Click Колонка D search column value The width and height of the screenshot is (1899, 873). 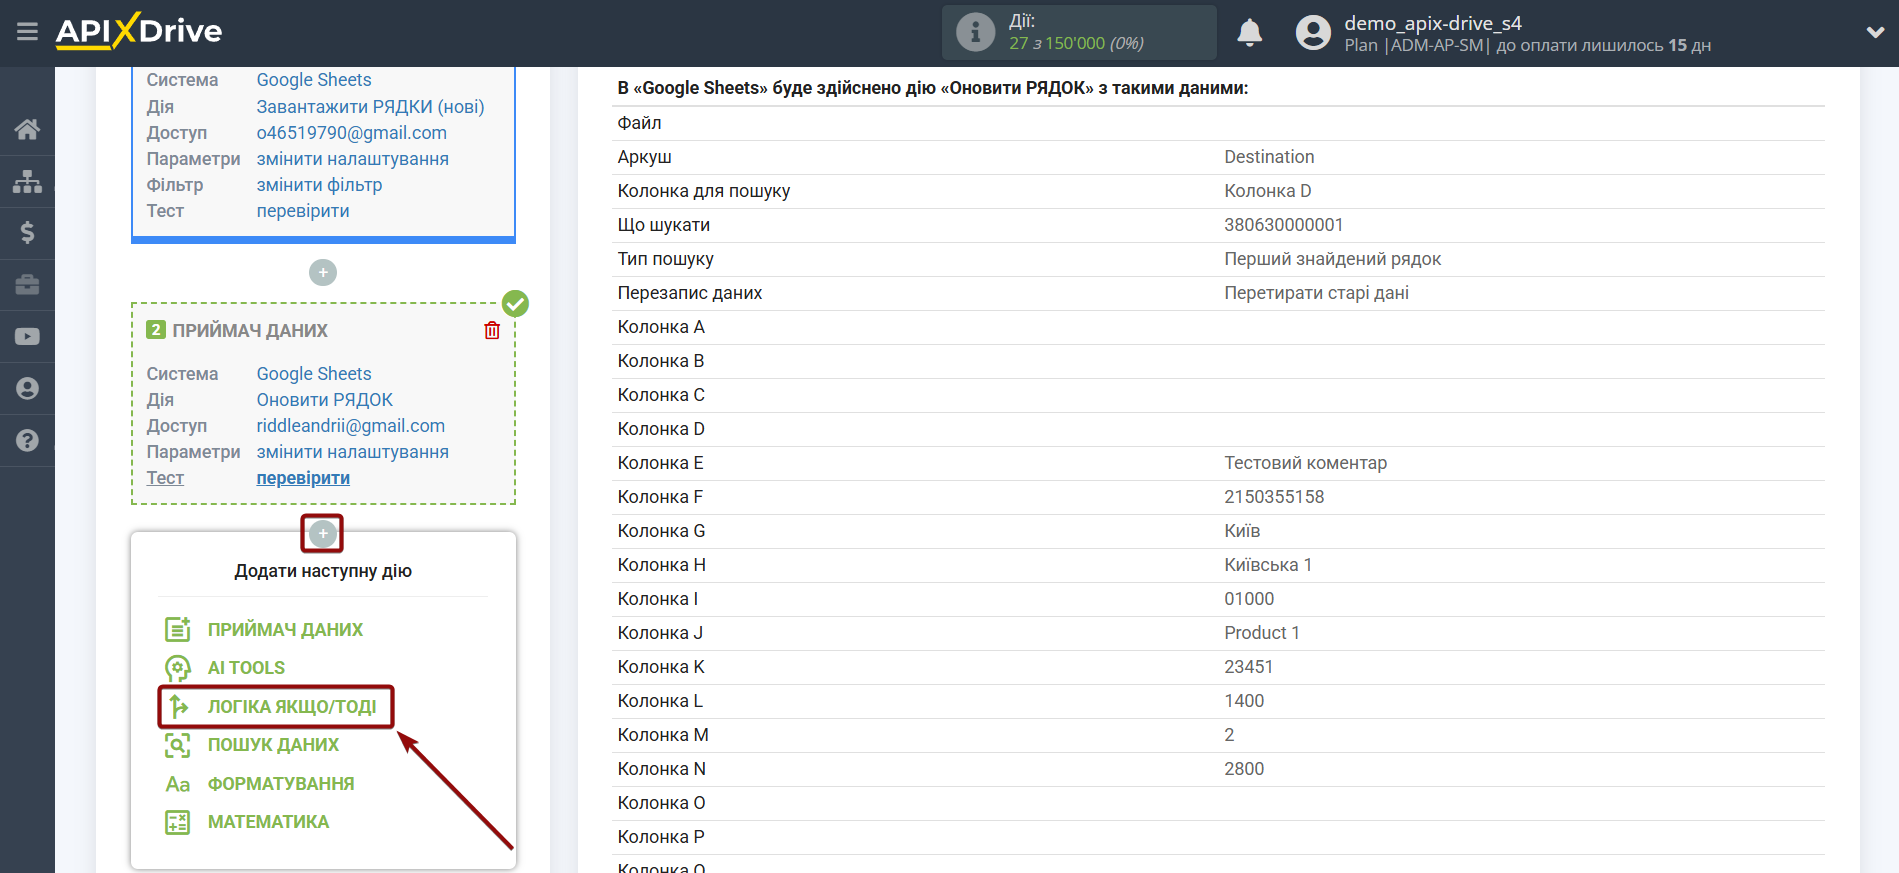point(1268,191)
